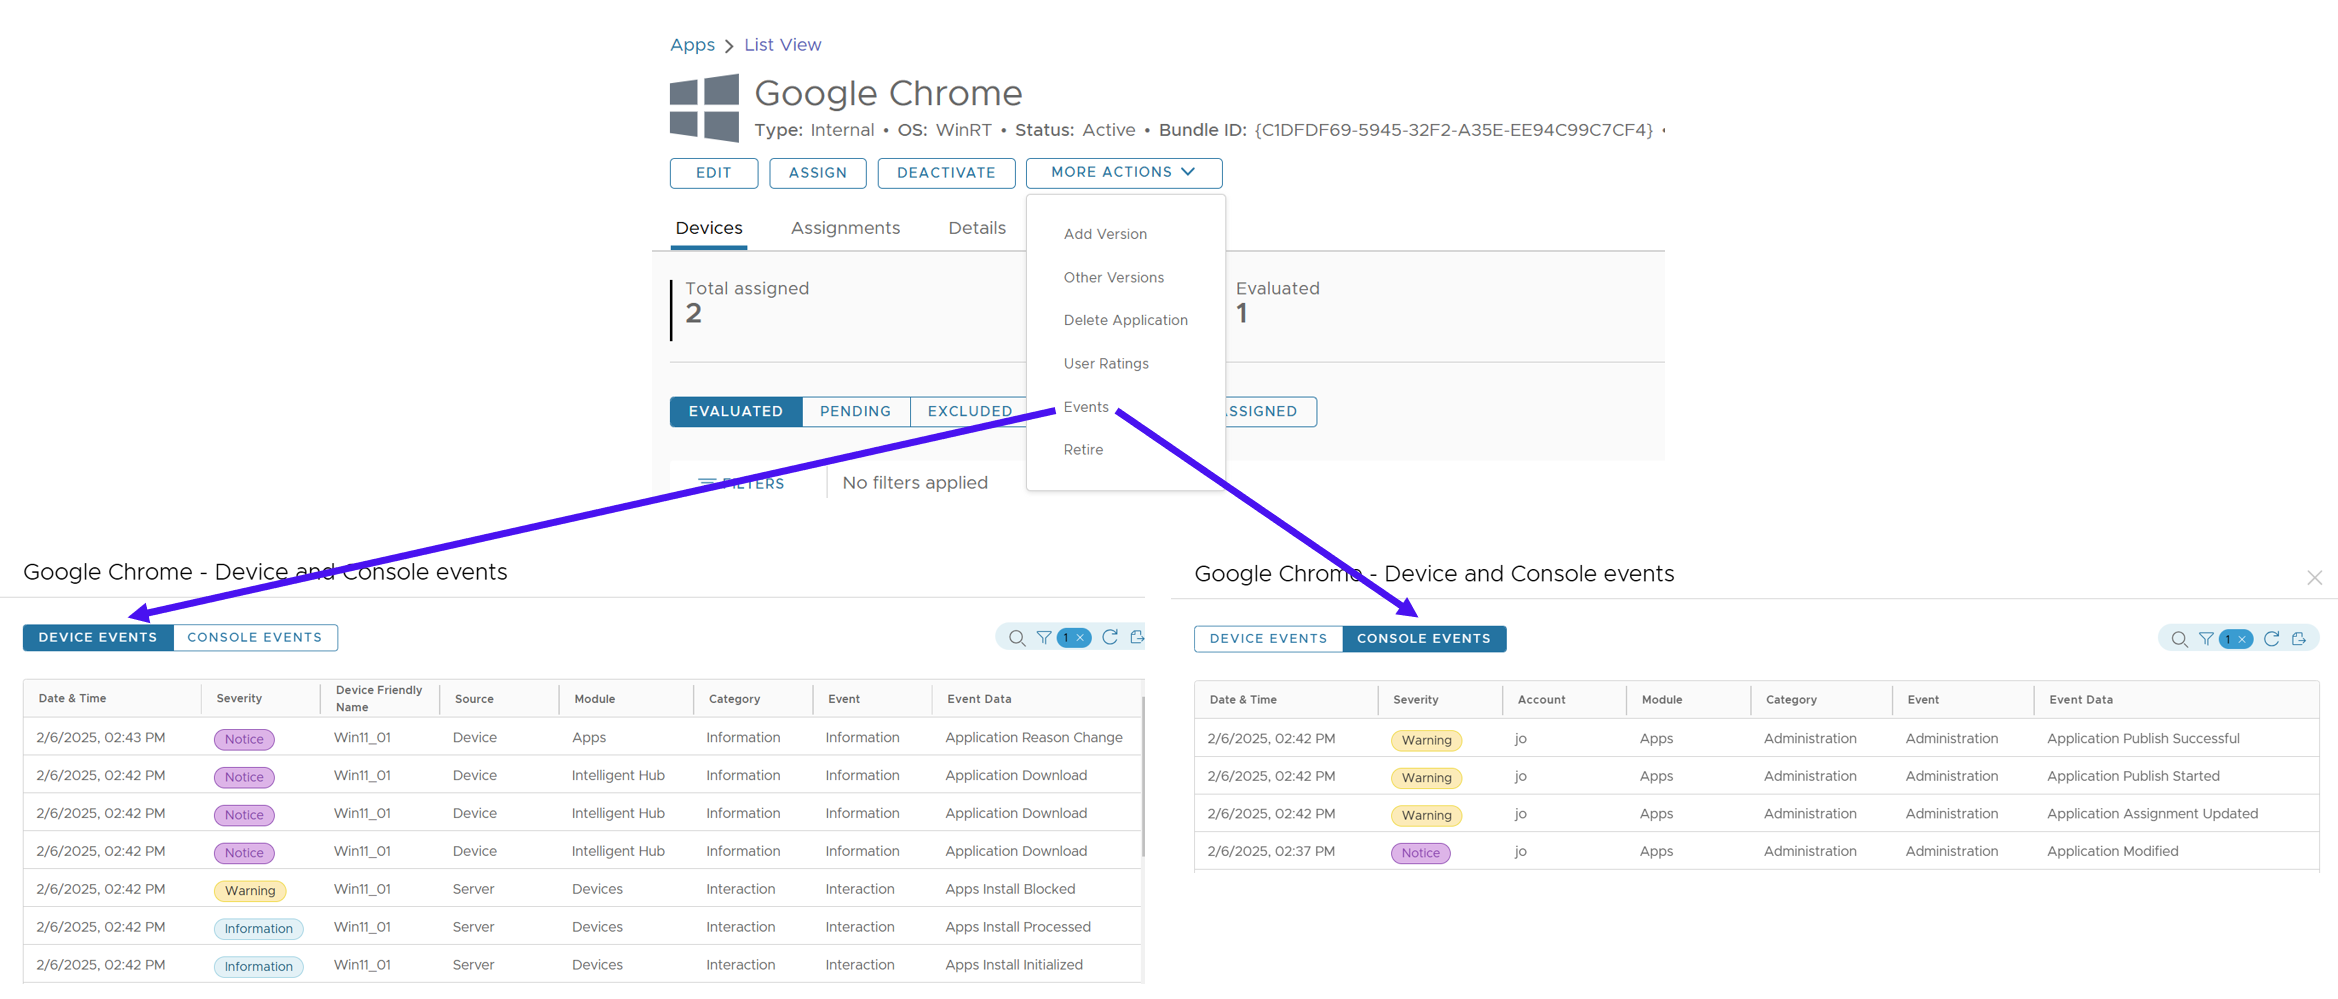
Task: Refresh the left Device Events list
Action: (x=1110, y=638)
